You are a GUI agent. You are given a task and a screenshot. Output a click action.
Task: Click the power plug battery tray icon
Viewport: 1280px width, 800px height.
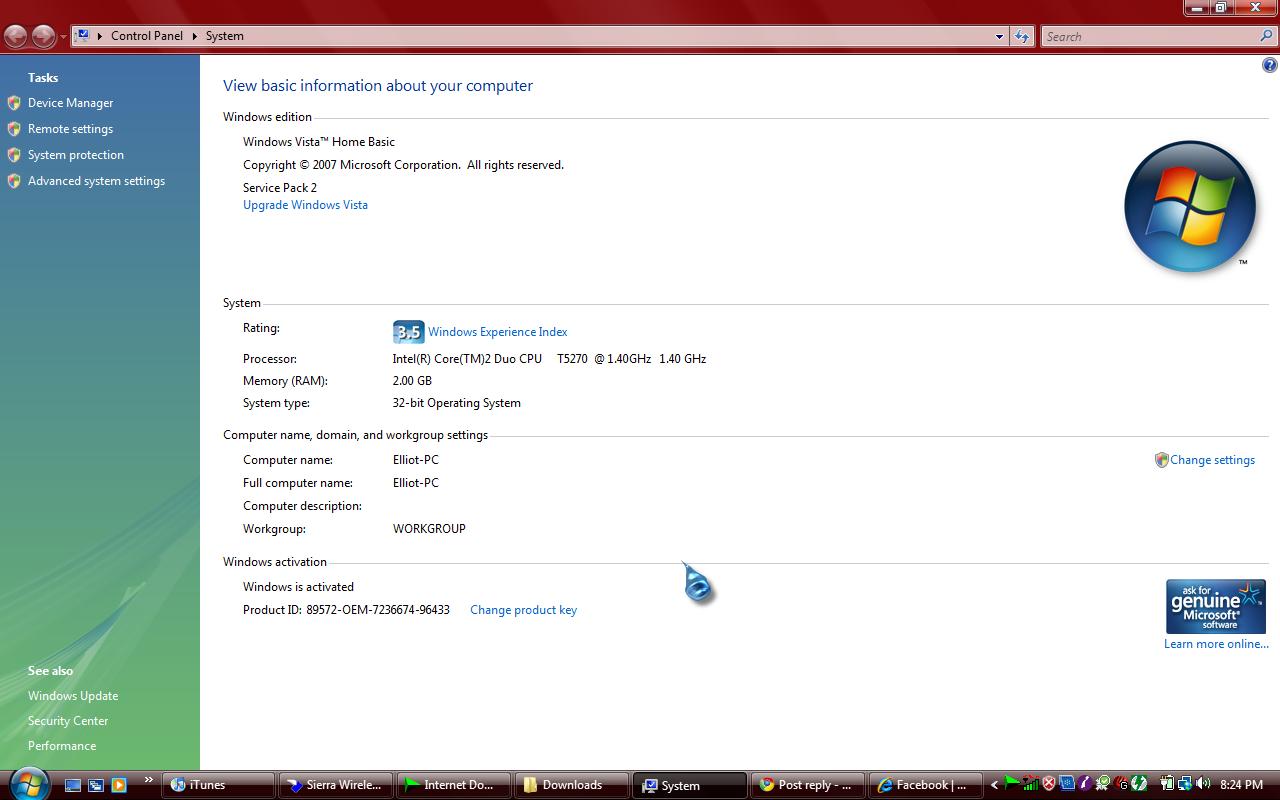1167,783
